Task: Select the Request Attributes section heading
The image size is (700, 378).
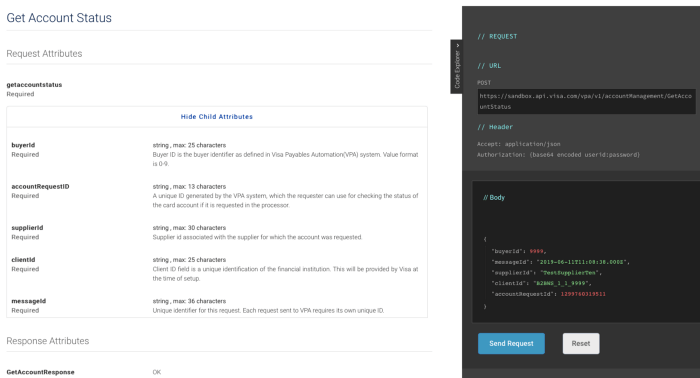Action: click(44, 54)
